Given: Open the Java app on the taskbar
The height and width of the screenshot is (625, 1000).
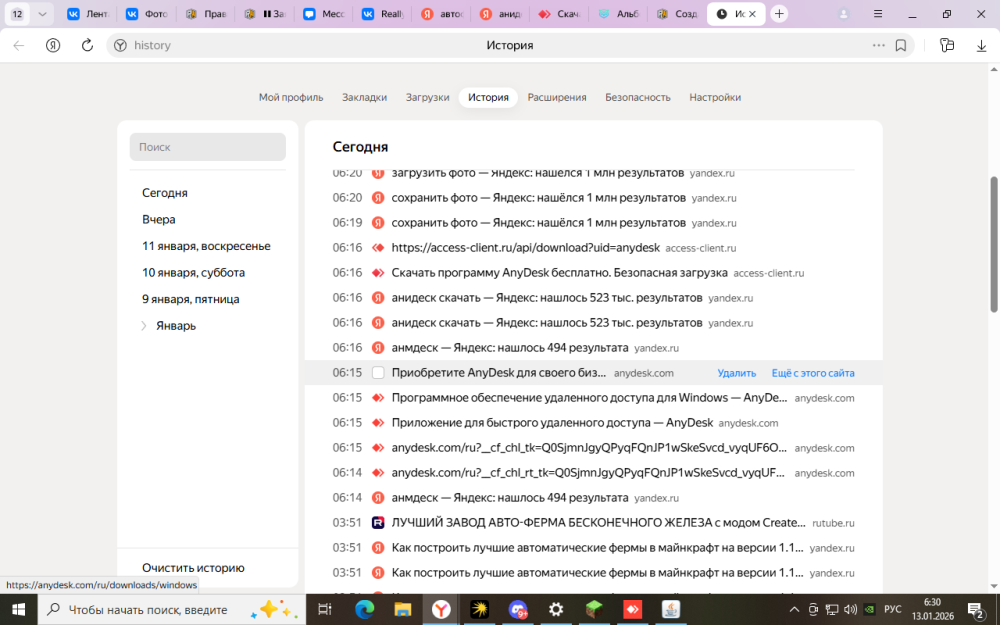Looking at the screenshot, I should coord(670,610).
